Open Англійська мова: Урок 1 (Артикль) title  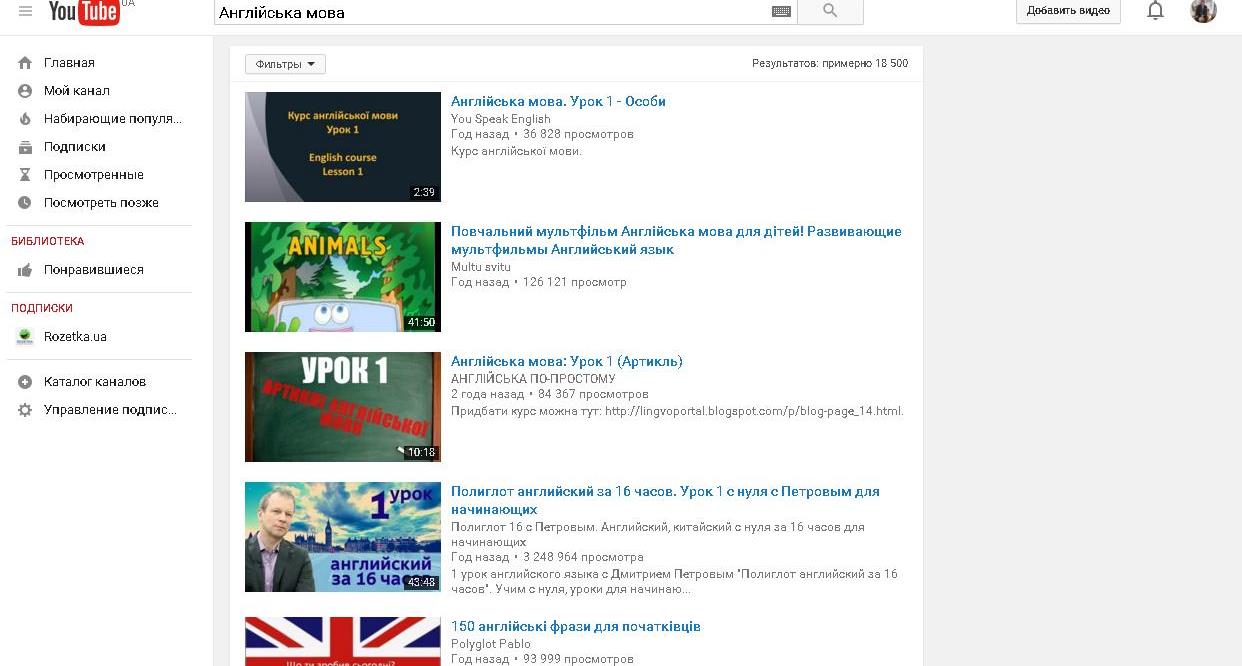[567, 361]
